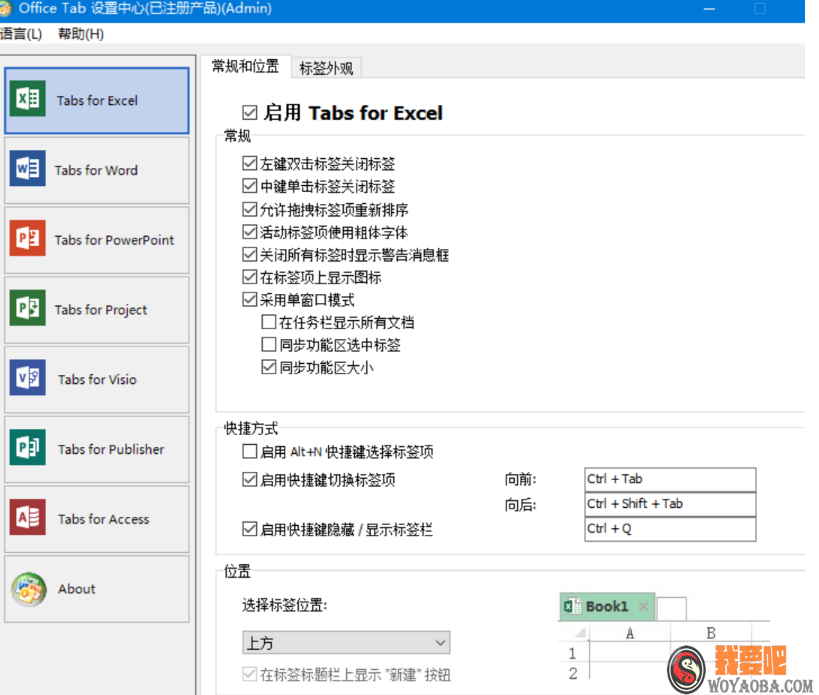Toggle 启用快捷键隐藏/显示标签栏 checkbox
The height and width of the screenshot is (695, 819).
coord(250,529)
